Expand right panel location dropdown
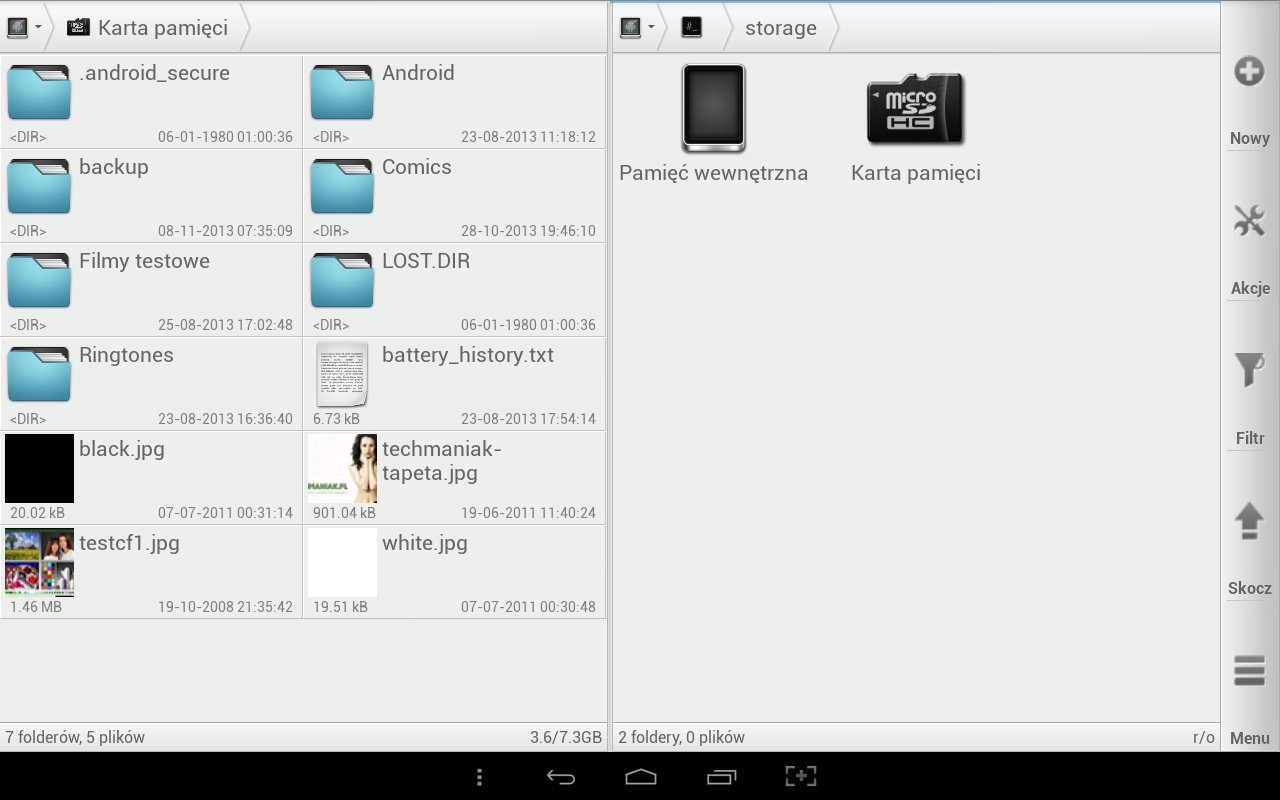Screen dimensions: 1280x800 click(637, 28)
